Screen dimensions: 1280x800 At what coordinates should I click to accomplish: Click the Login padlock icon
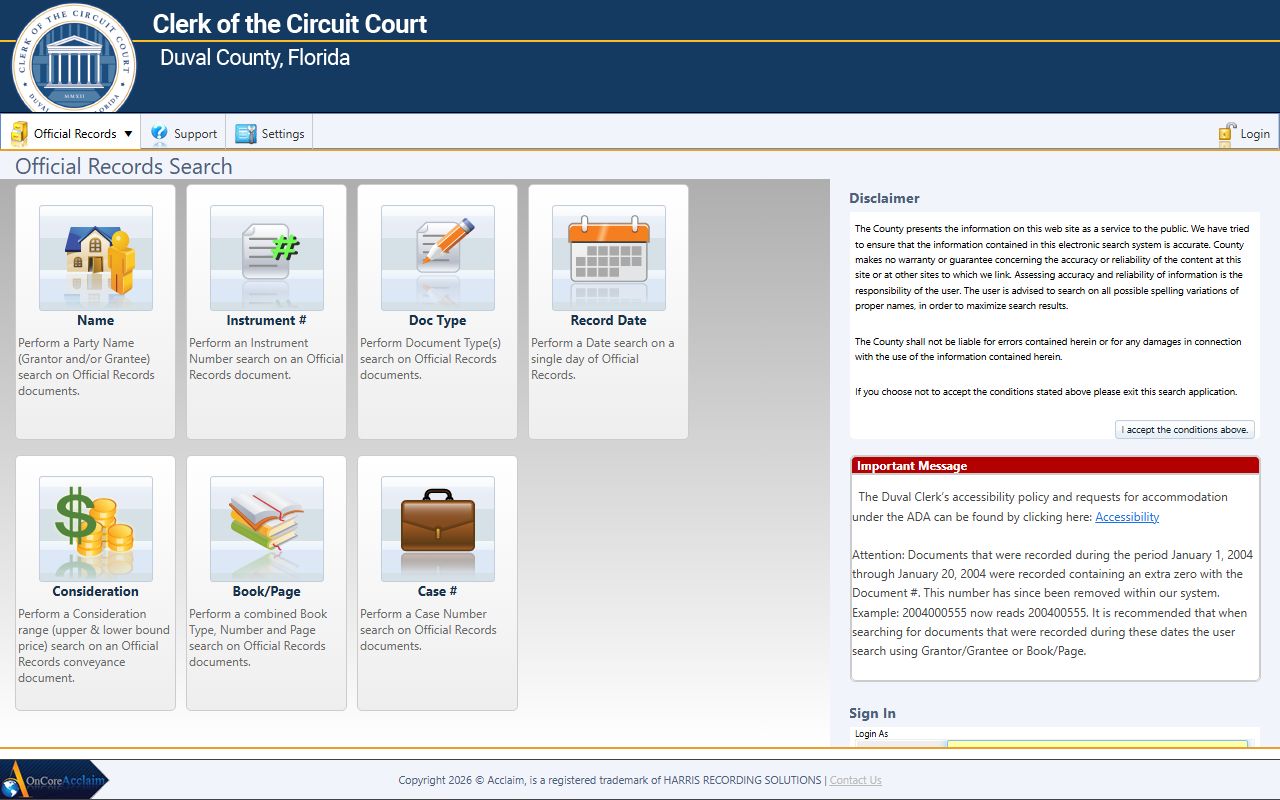(x=1227, y=134)
